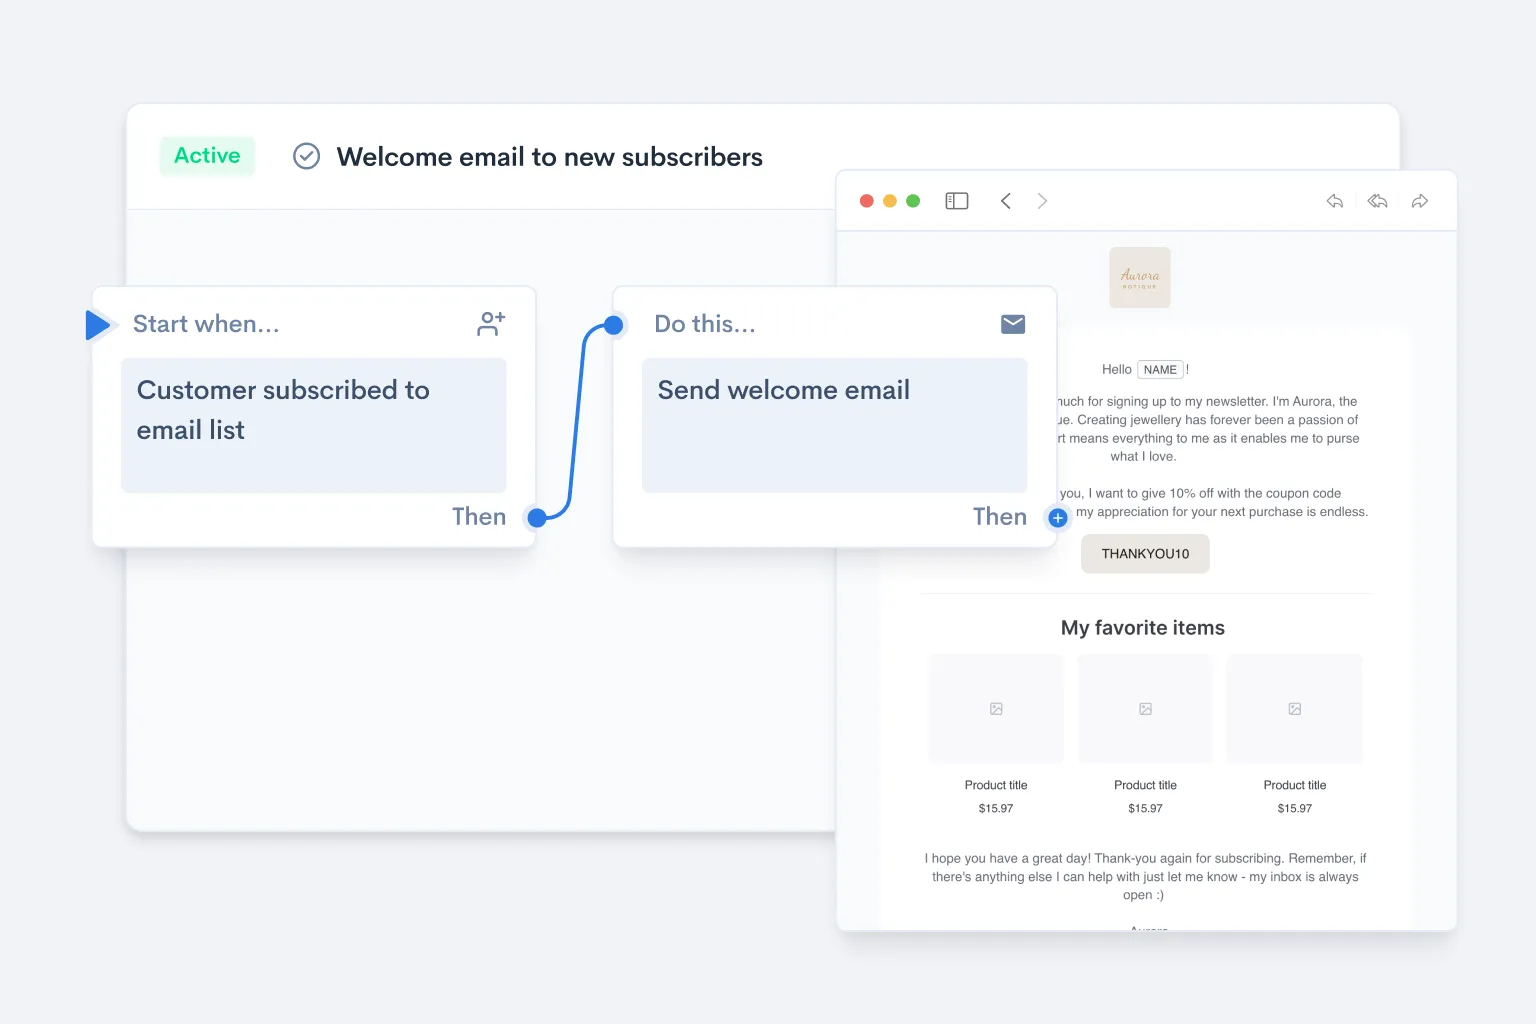Click the Then label on Start when card
The width and height of the screenshot is (1536, 1024).
[x=479, y=517]
